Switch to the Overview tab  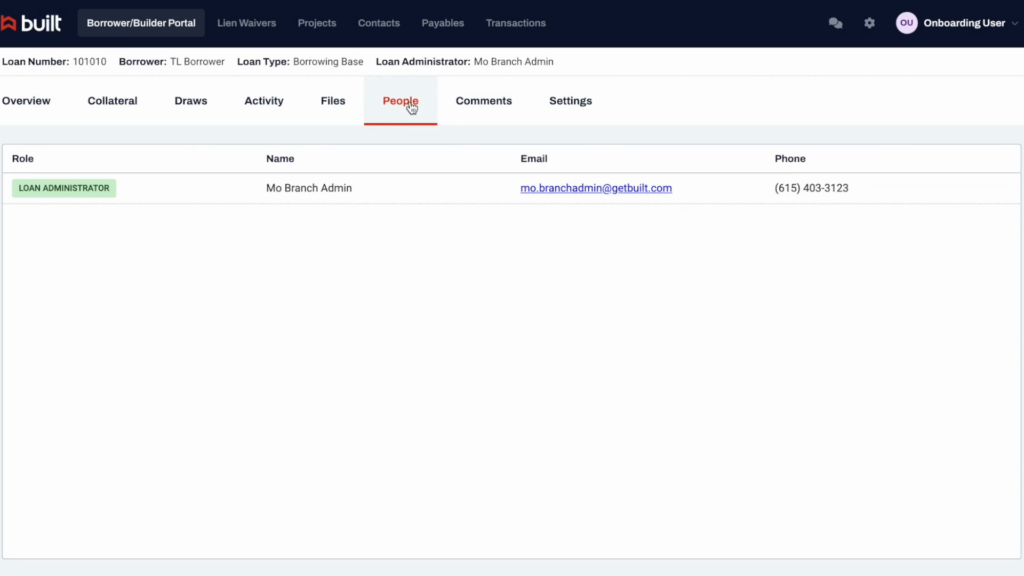pyautogui.click(x=24, y=100)
